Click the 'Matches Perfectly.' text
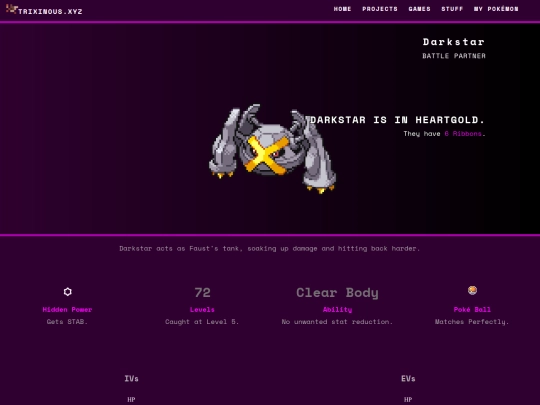 [x=472, y=322]
